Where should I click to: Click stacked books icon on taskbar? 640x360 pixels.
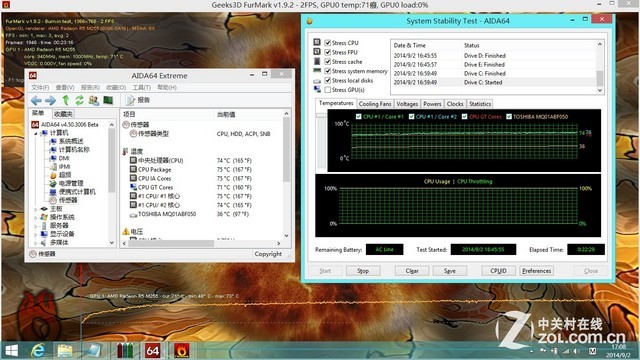pyautogui.click(x=125, y=351)
